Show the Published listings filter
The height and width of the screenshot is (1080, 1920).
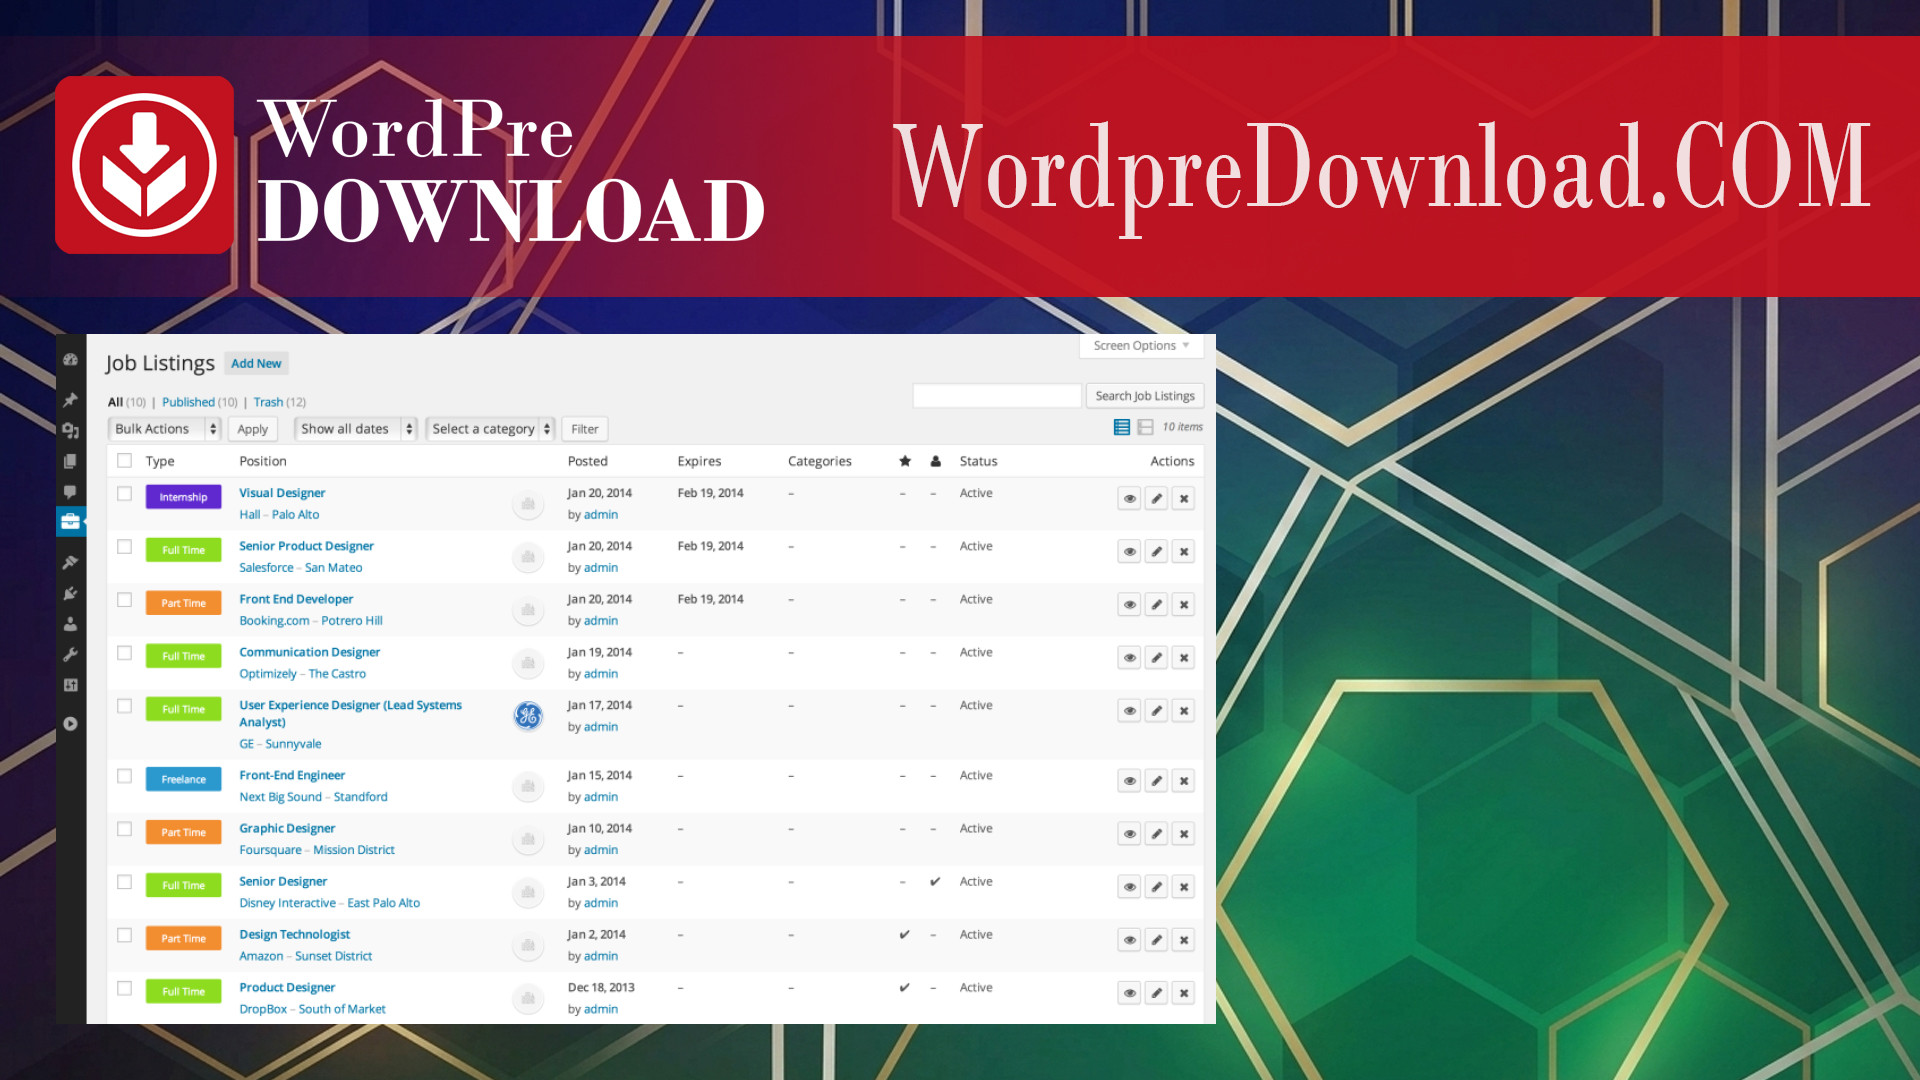pyautogui.click(x=188, y=402)
